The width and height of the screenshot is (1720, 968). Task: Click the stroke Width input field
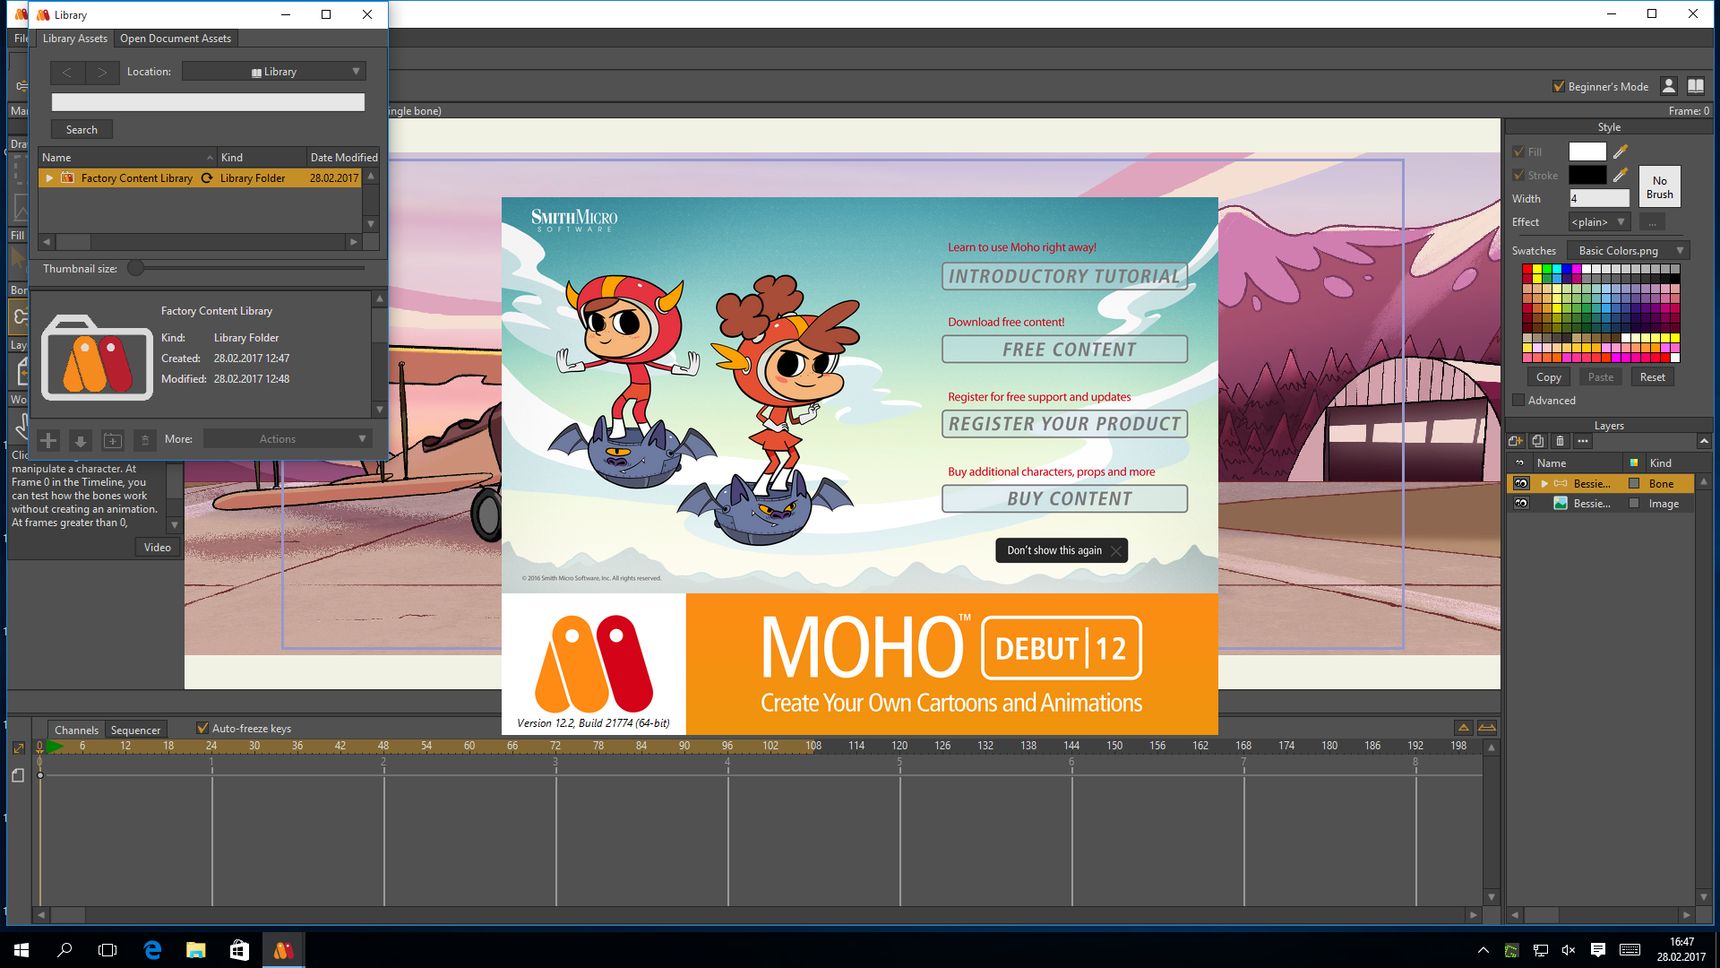pyautogui.click(x=1598, y=198)
